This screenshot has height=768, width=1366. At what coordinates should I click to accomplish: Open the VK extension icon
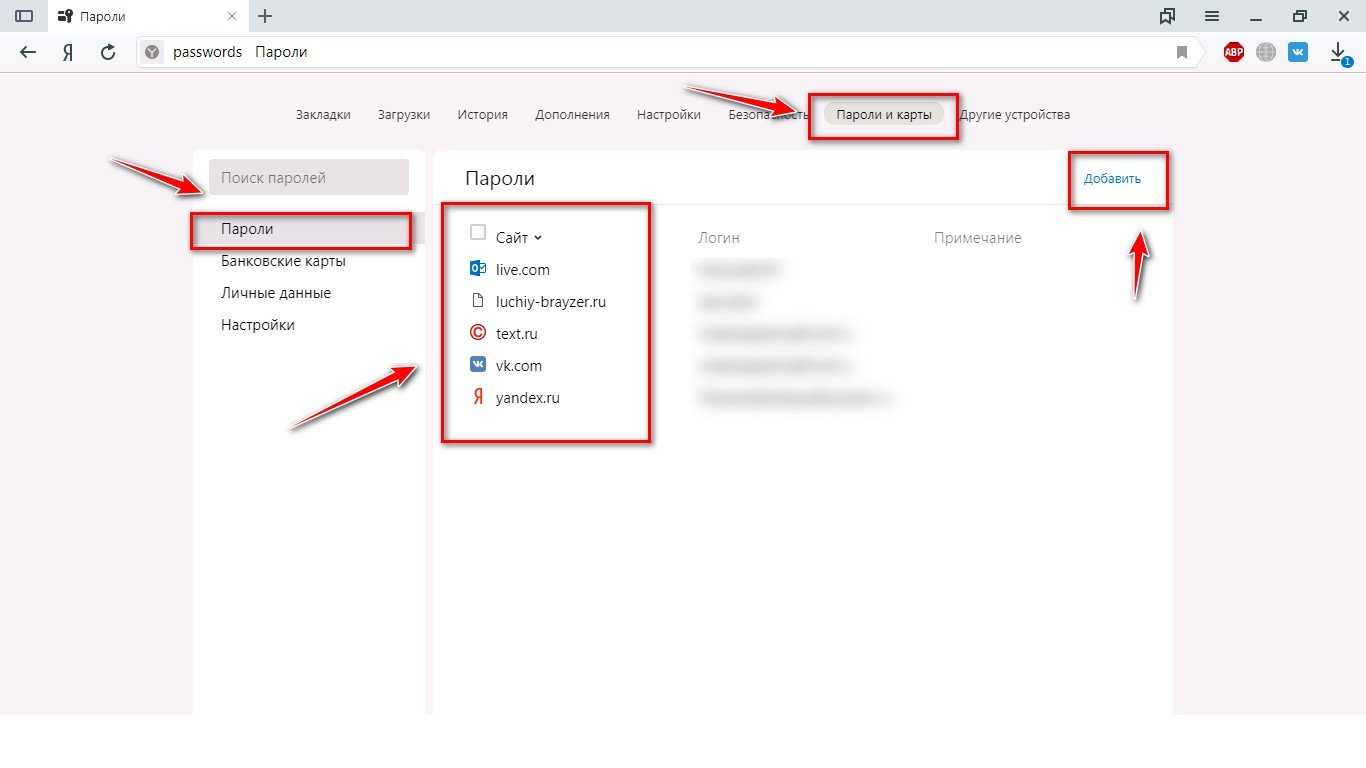pos(1298,52)
